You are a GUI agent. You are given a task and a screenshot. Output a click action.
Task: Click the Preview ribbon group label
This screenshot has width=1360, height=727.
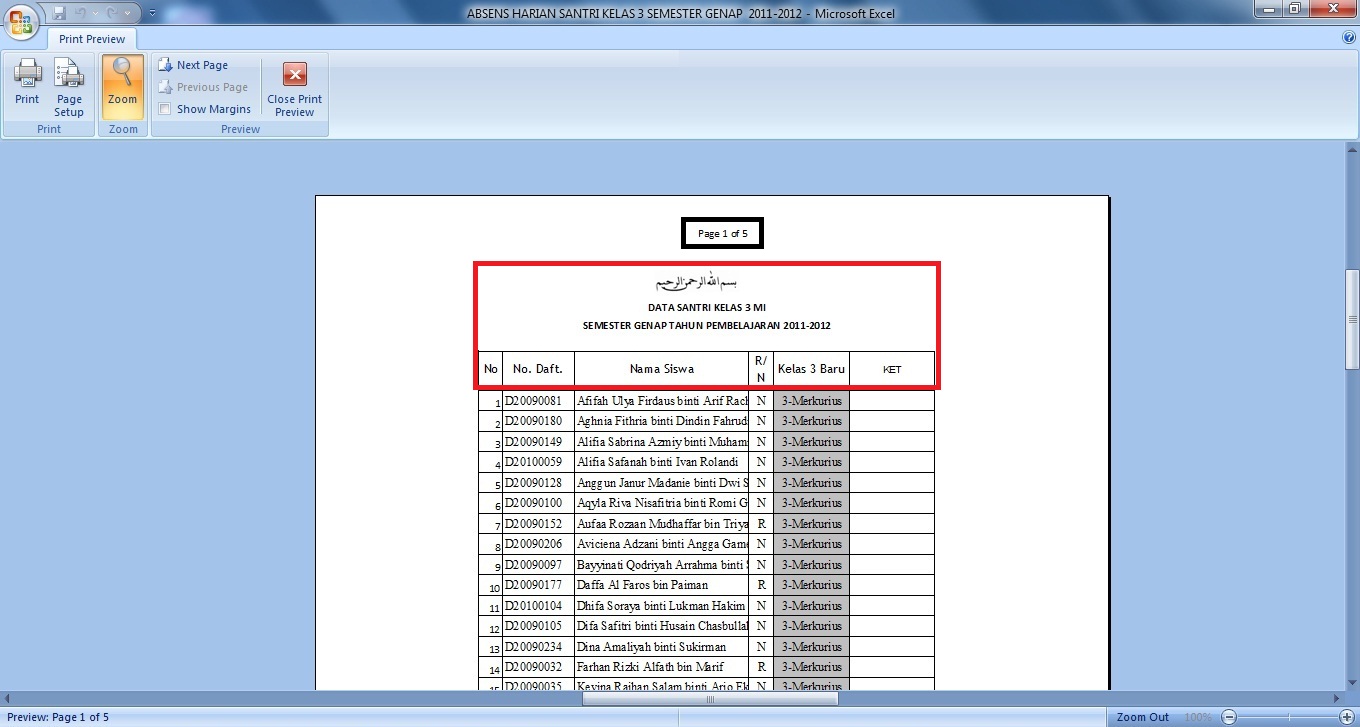pos(240,129)
